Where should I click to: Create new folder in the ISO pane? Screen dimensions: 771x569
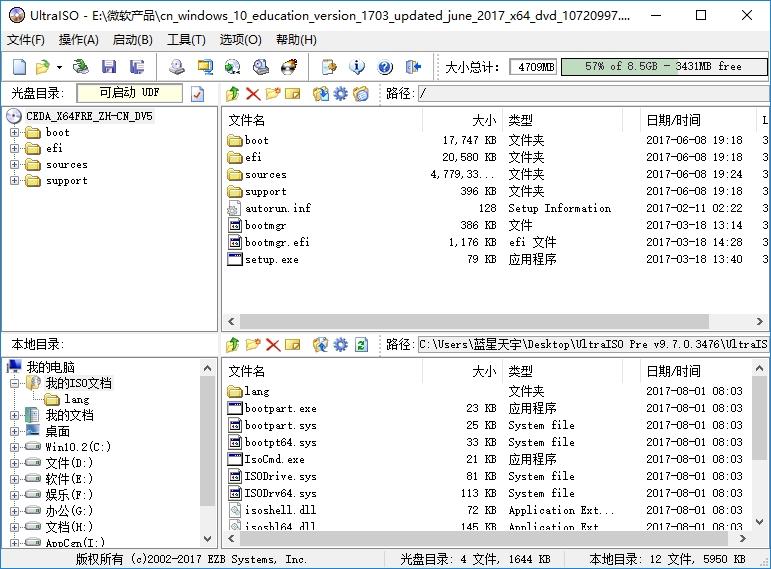tap(273, 93)
